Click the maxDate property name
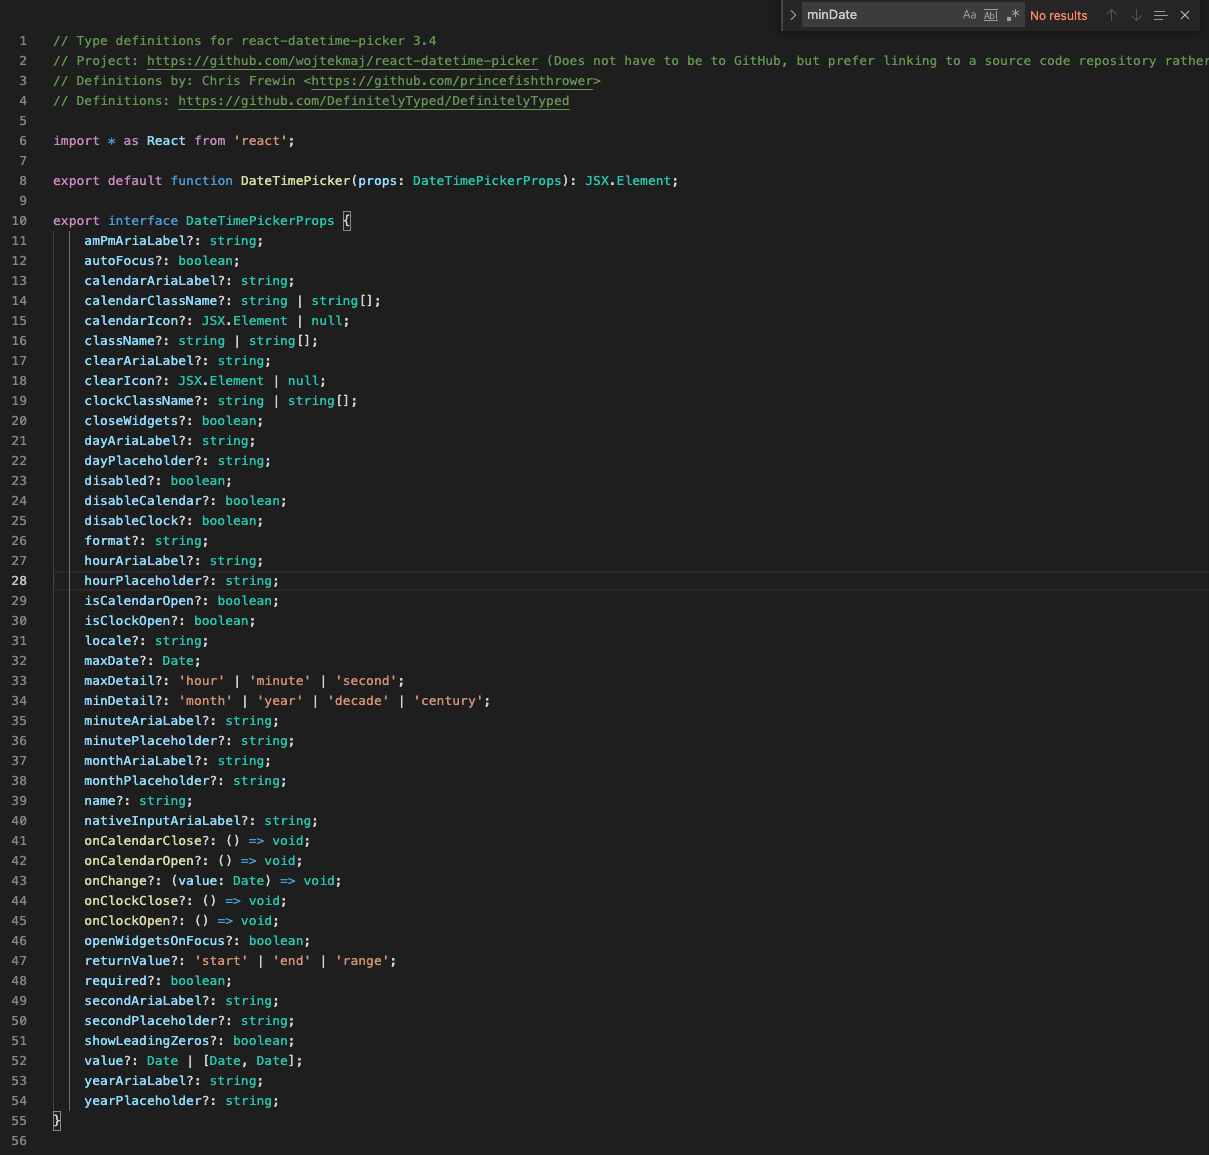Image resolution: width=1209 pixels, height=1155 pixels. coord(110,660)
